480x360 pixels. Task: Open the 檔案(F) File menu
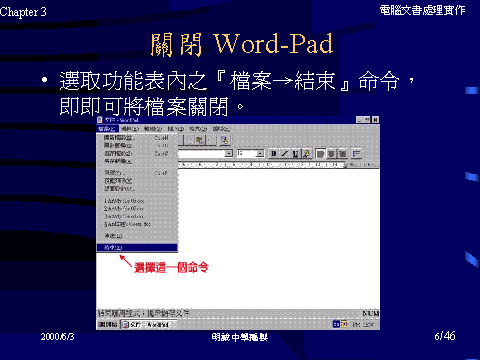(x=106, y=129)
